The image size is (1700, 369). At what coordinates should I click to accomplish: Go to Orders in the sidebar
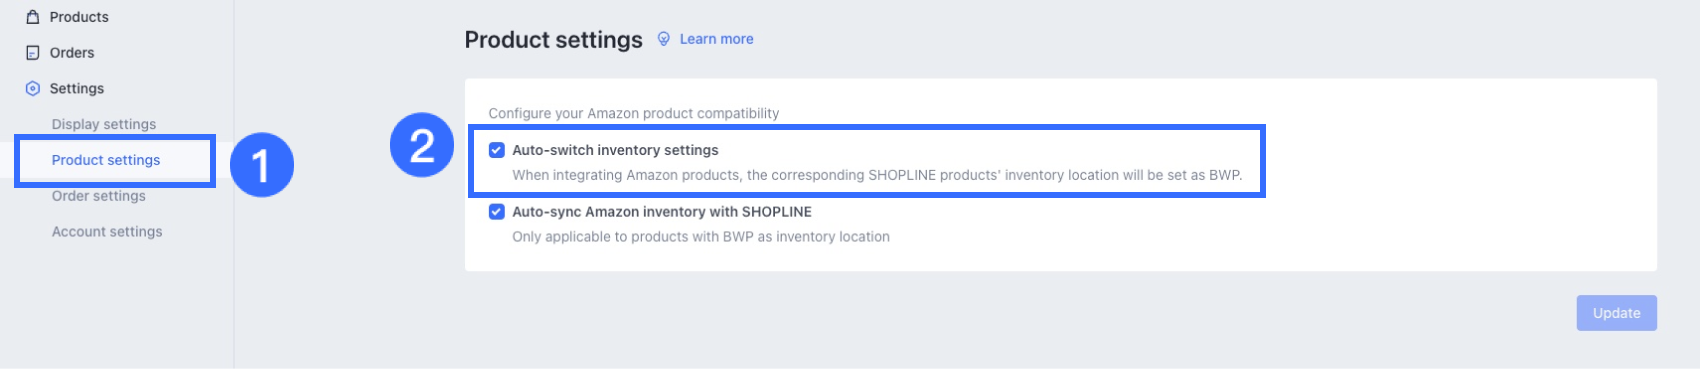point(72,53)
